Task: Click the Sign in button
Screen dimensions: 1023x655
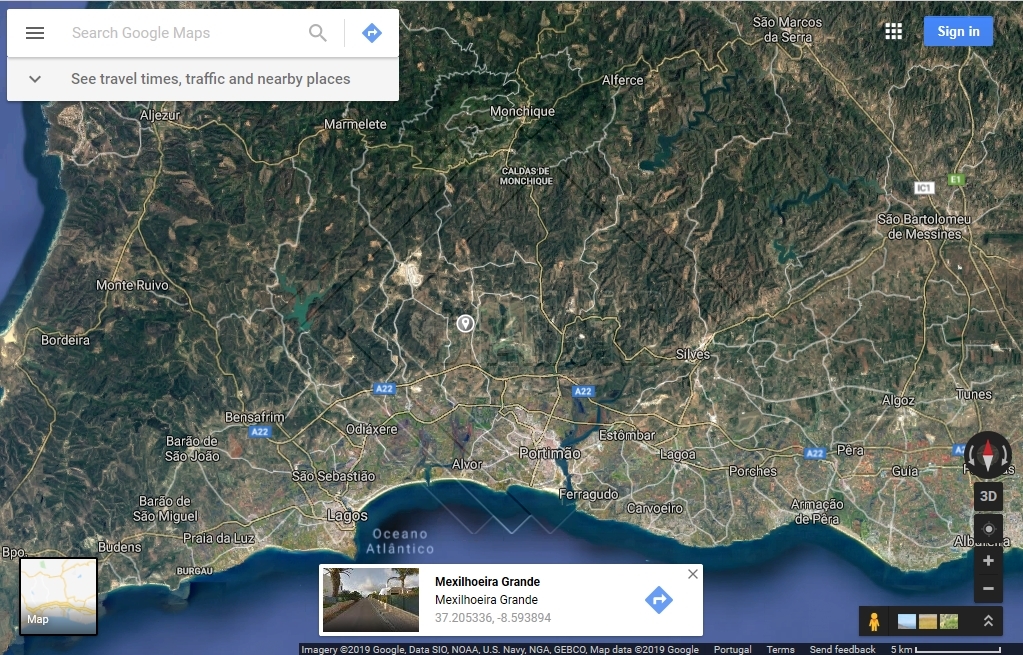Action: click(957, 31)
